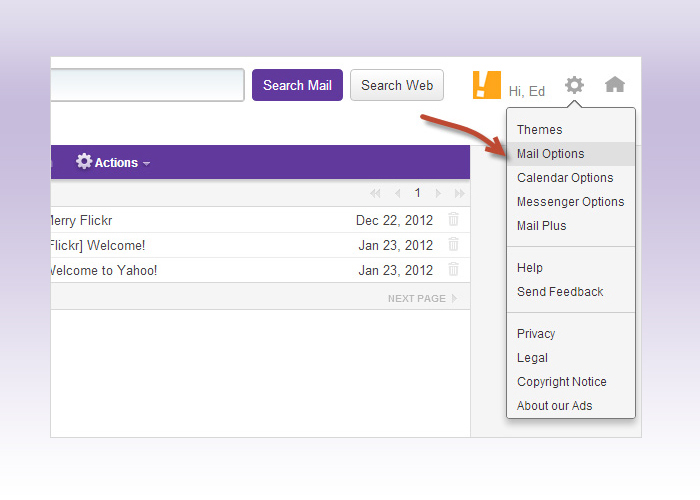The height and width of the screenshot is (500, 700).
Task: Go to the home icon
Action: (615, 84)
